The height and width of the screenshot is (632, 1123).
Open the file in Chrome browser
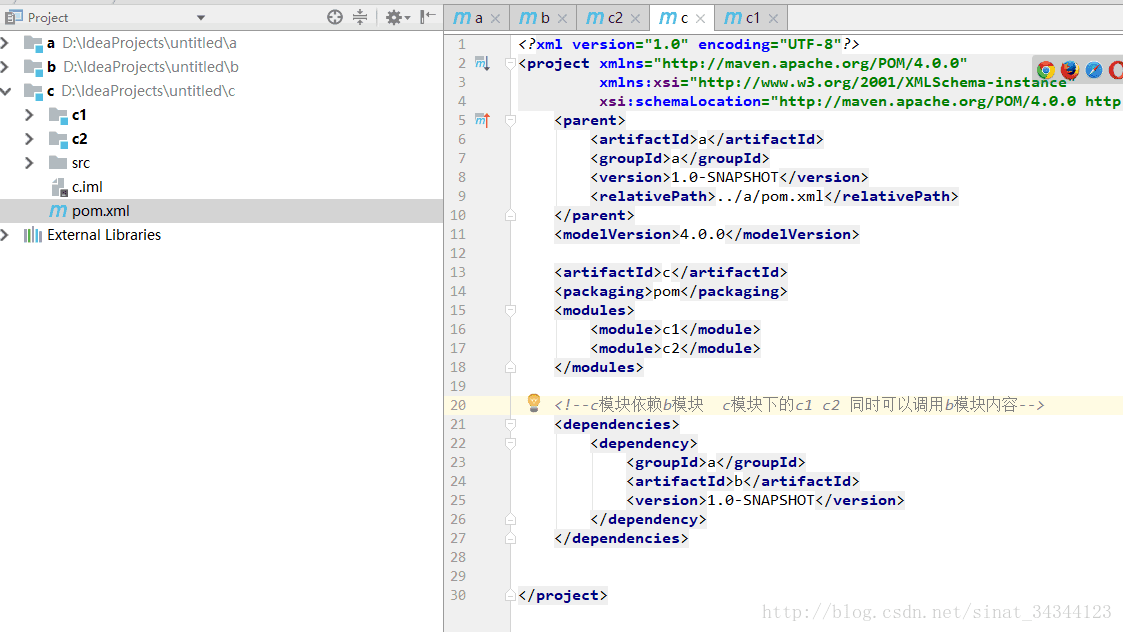[x=1046, y=70]
